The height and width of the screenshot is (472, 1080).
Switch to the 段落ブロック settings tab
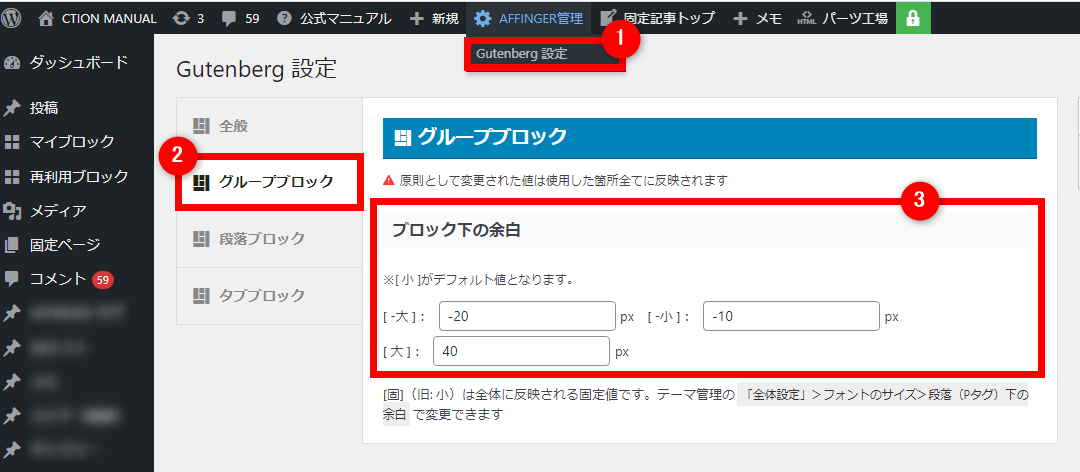269,239
